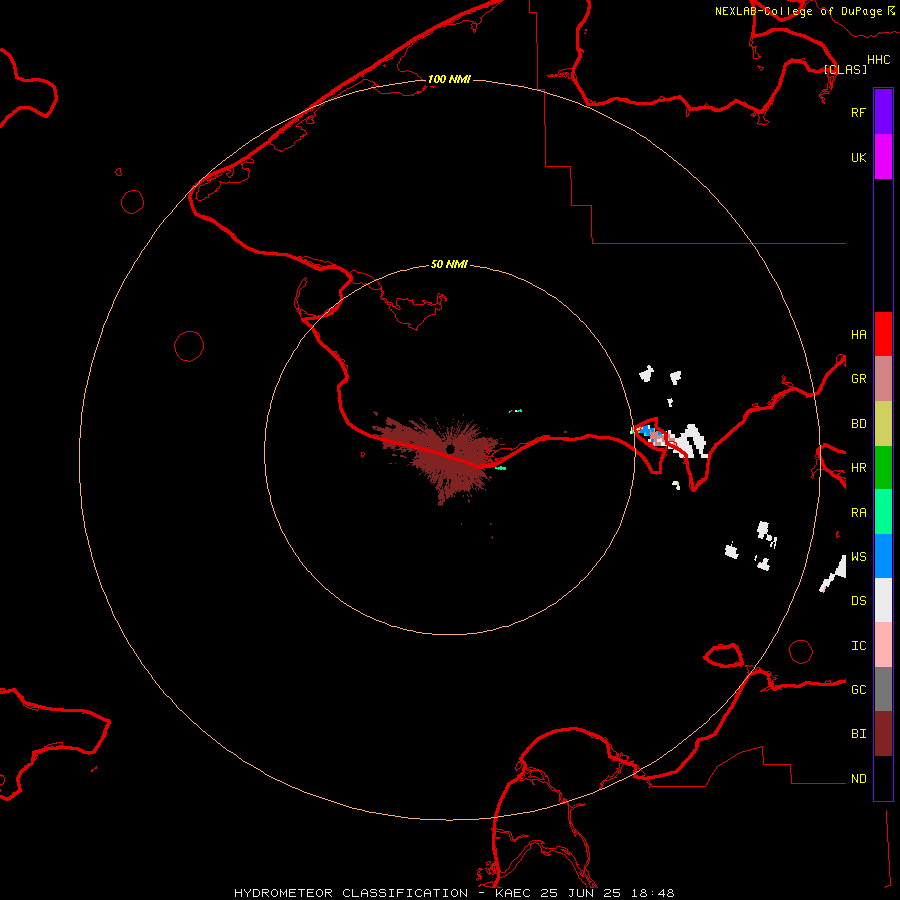Select the "RA" legend label
Viewport: 900px width, 900px height.
[858, 513]
